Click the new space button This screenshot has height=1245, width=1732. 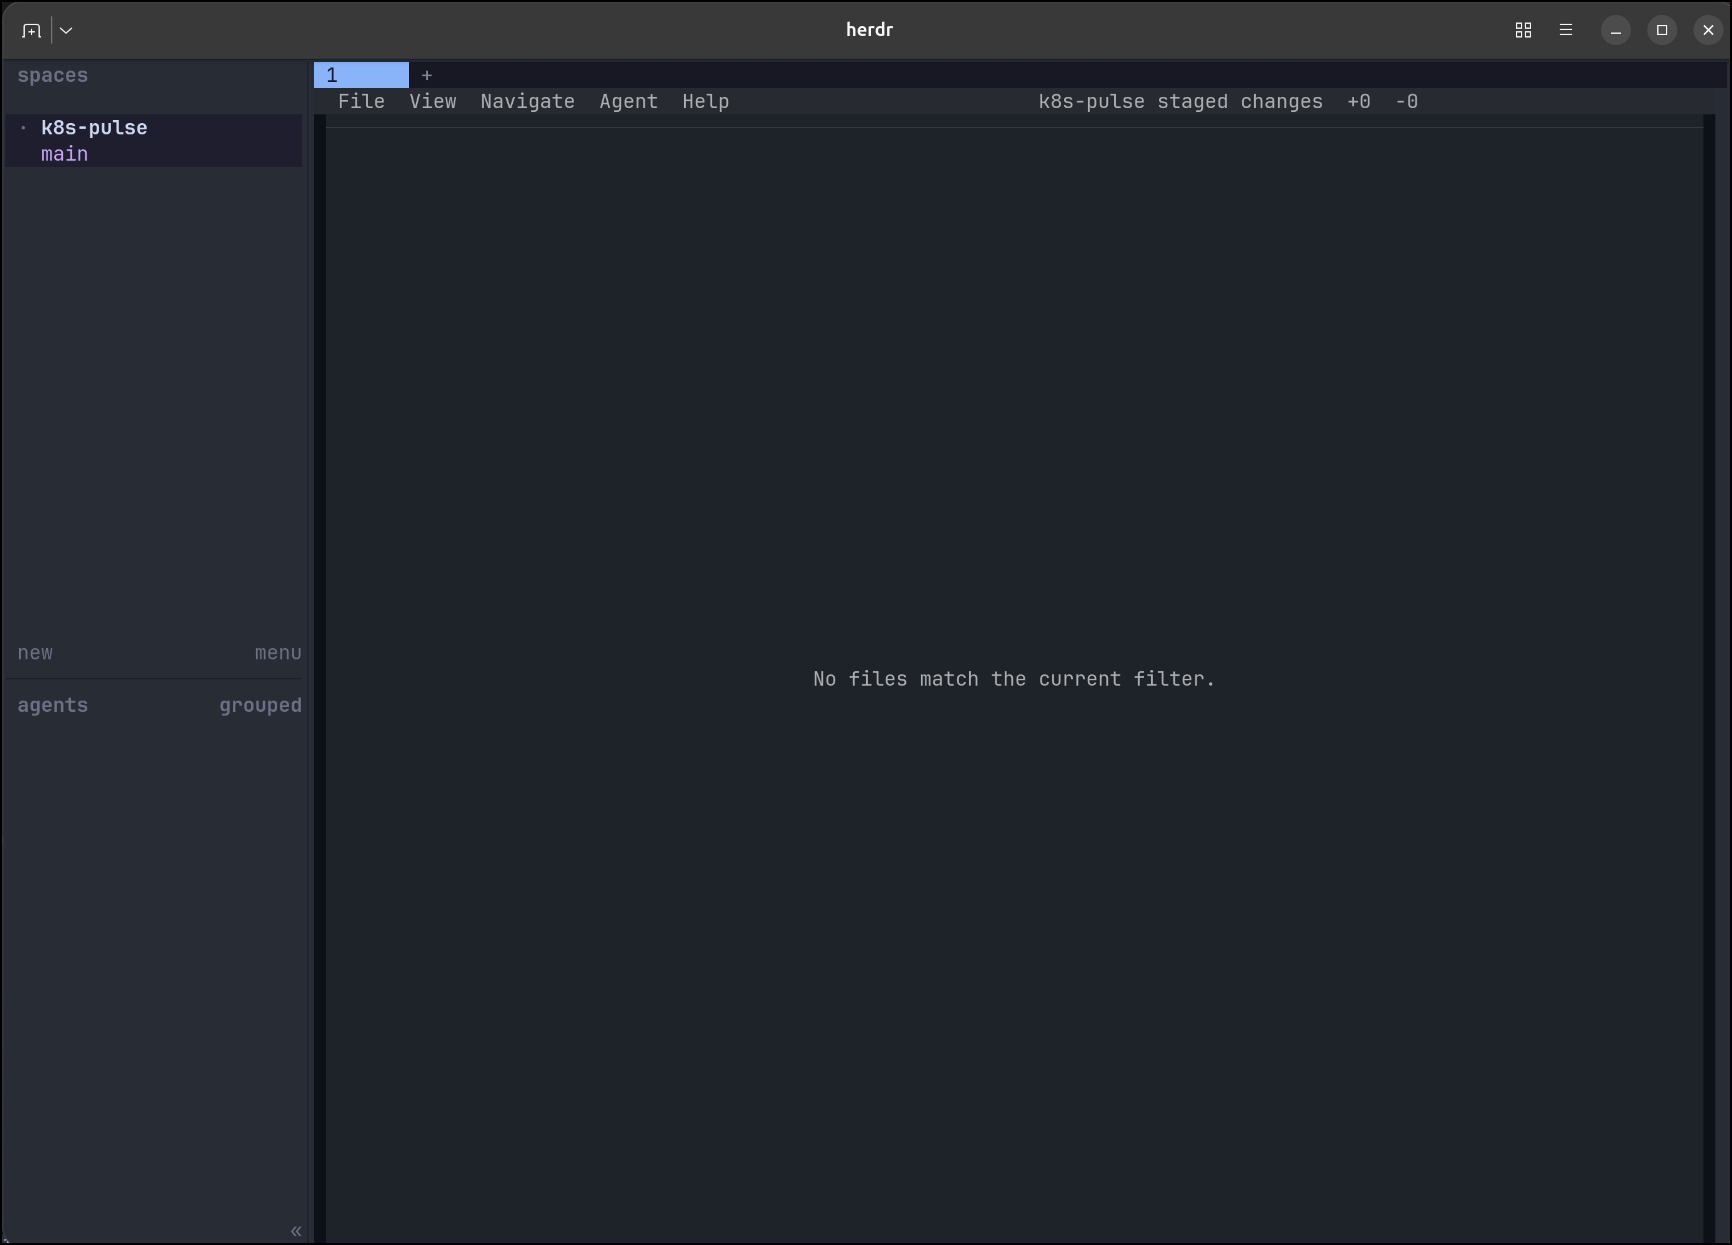[35, 653]
